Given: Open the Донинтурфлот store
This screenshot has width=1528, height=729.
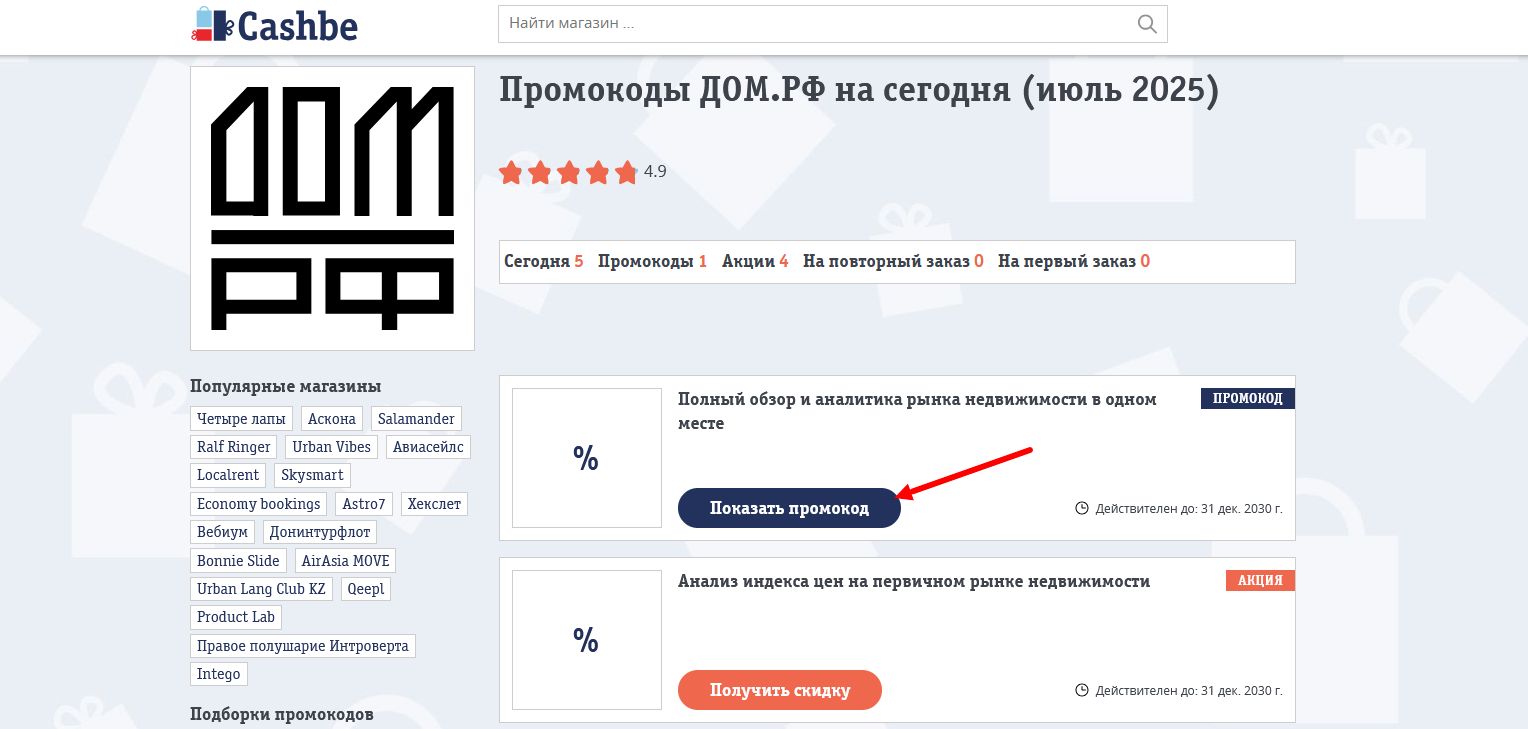Looking at the screenshot, I should [x=321, y=532].
